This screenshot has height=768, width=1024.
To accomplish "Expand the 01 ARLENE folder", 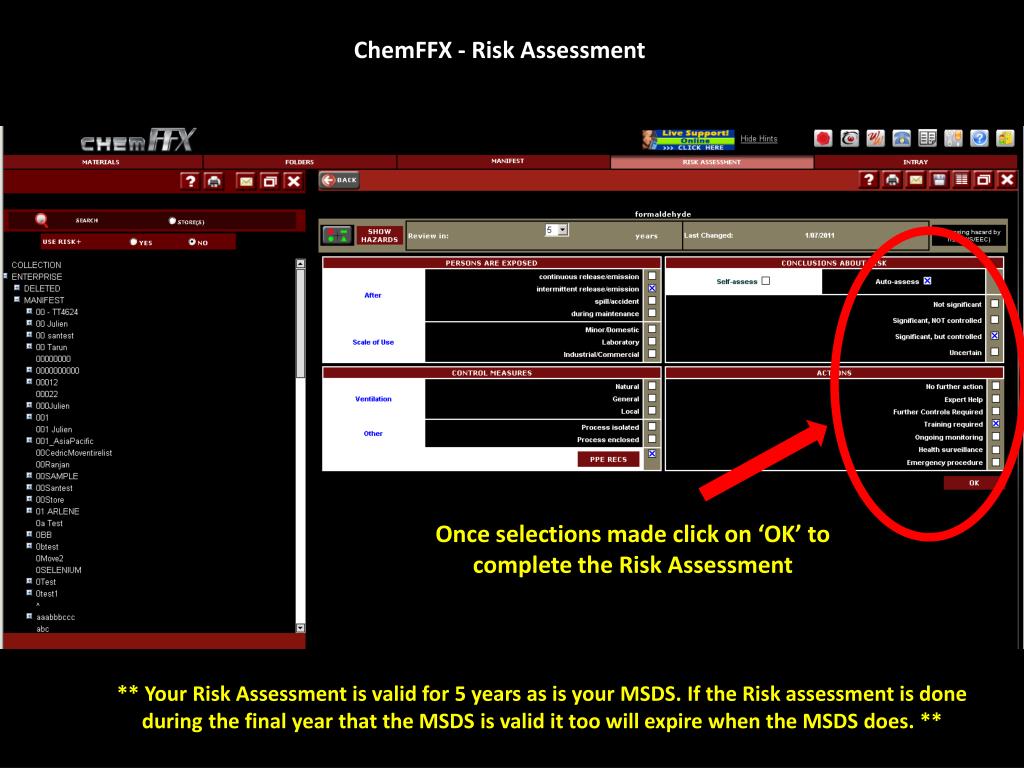I will (x=29, y=510).
